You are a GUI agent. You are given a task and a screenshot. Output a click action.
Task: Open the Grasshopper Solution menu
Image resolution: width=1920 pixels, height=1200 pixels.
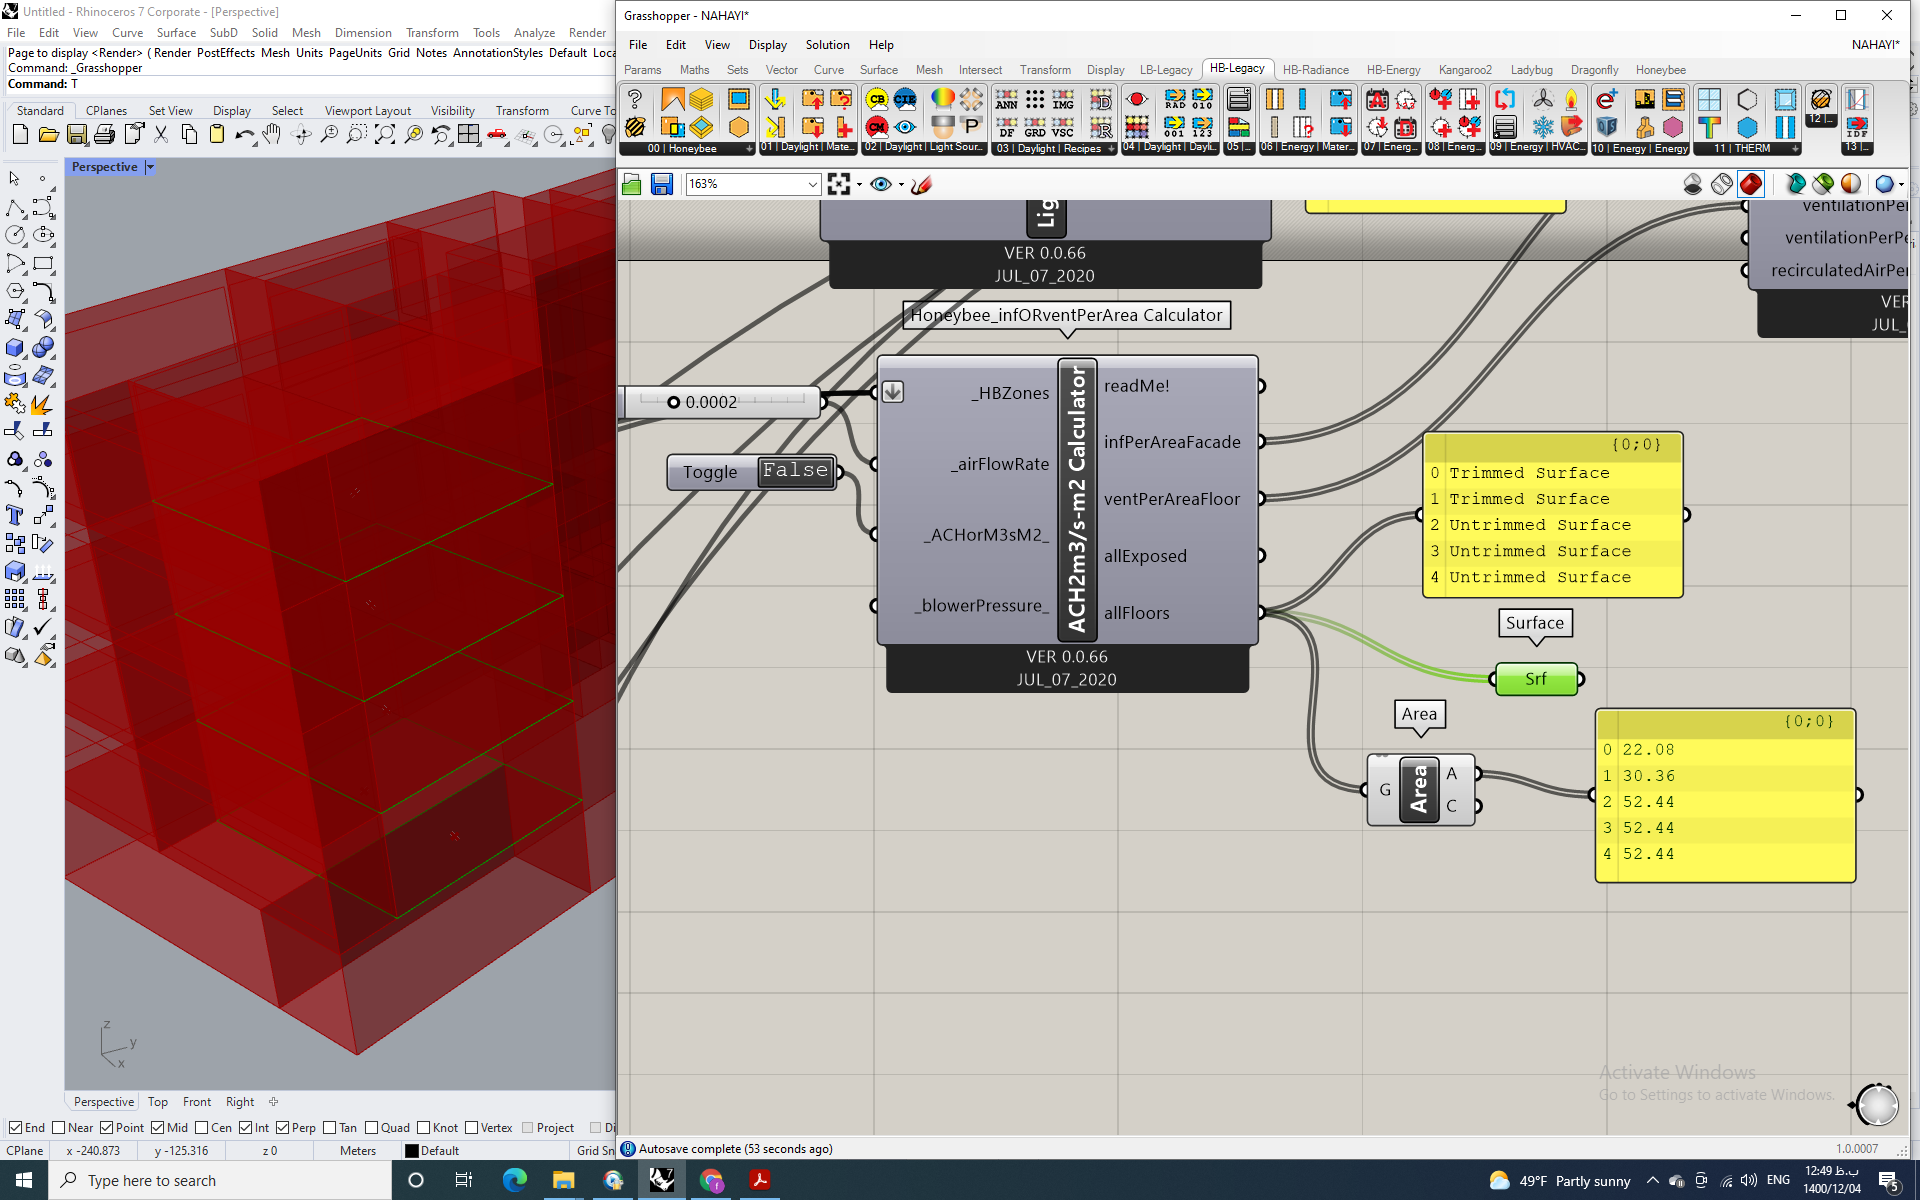[827, 45]
